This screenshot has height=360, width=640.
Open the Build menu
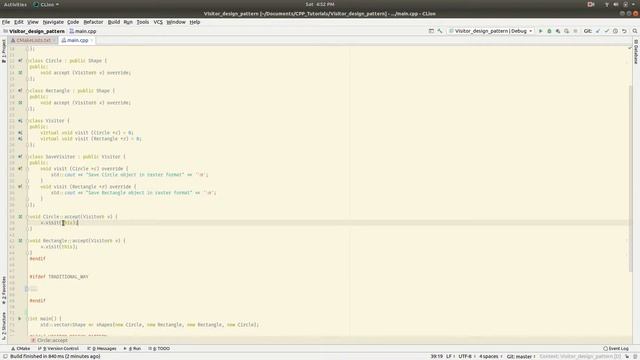click(x=113, y=22)
